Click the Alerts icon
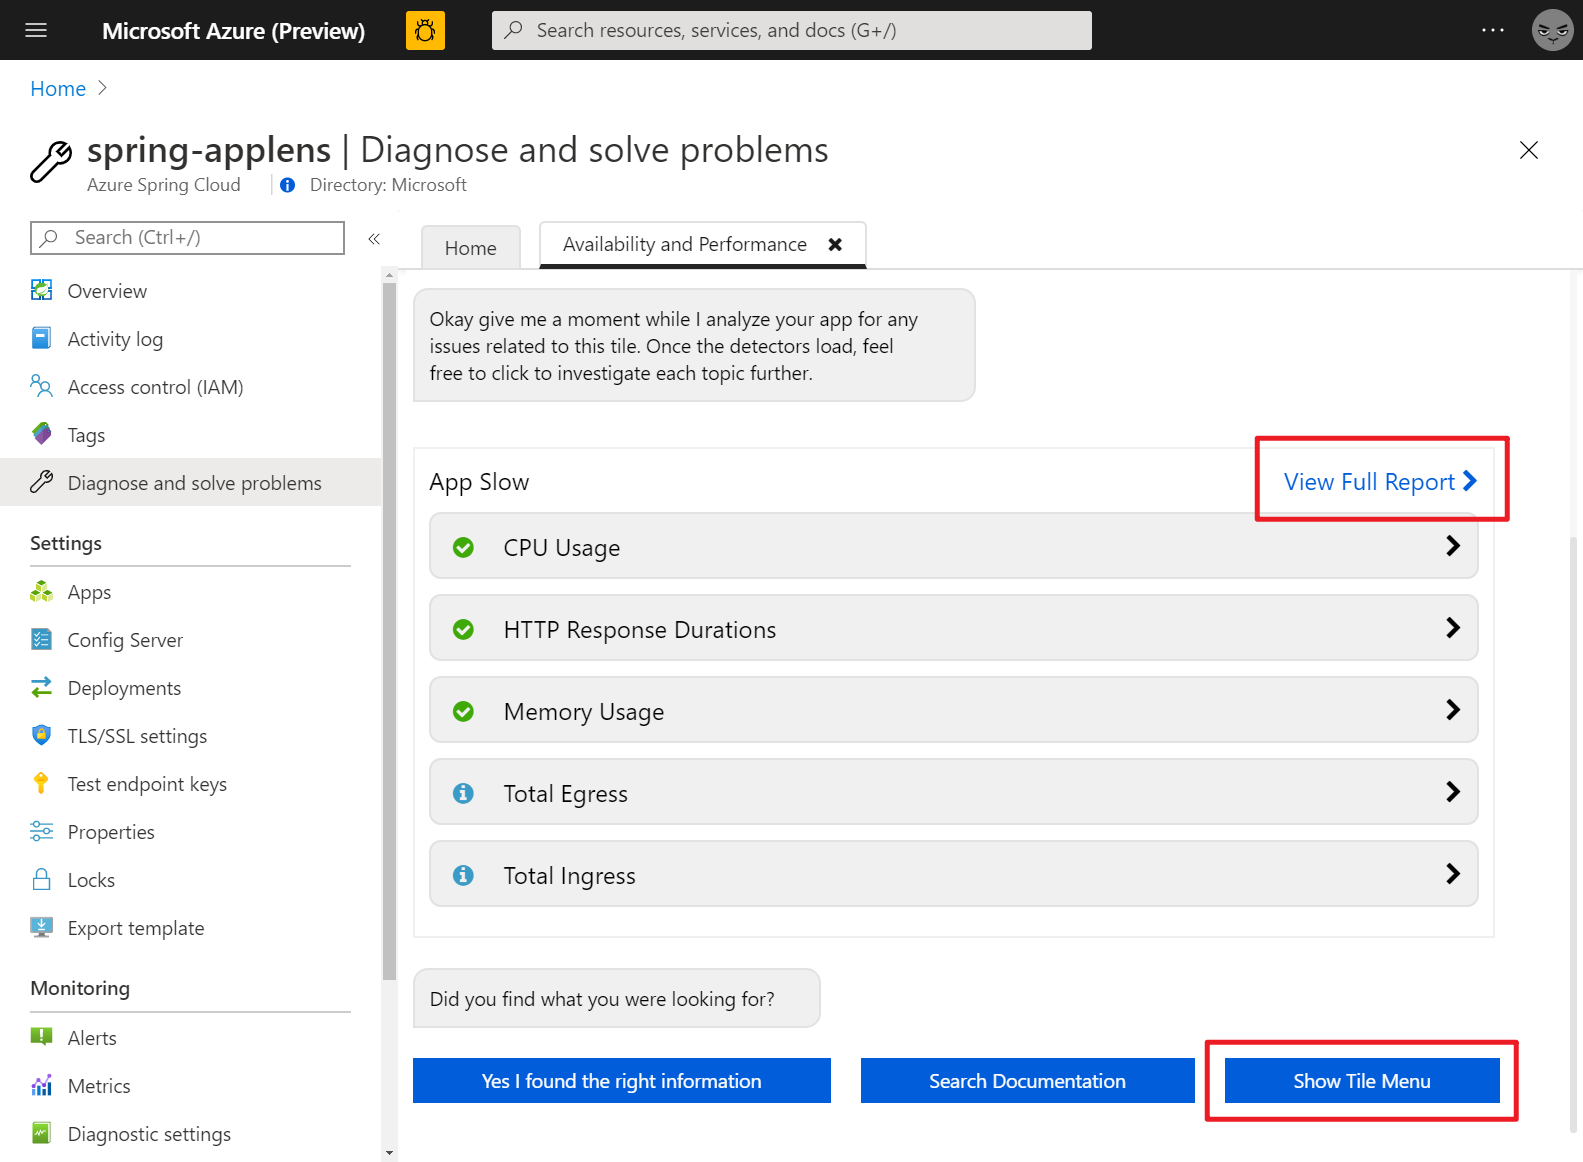Screen dimensions: 1583x1162 41,1037
